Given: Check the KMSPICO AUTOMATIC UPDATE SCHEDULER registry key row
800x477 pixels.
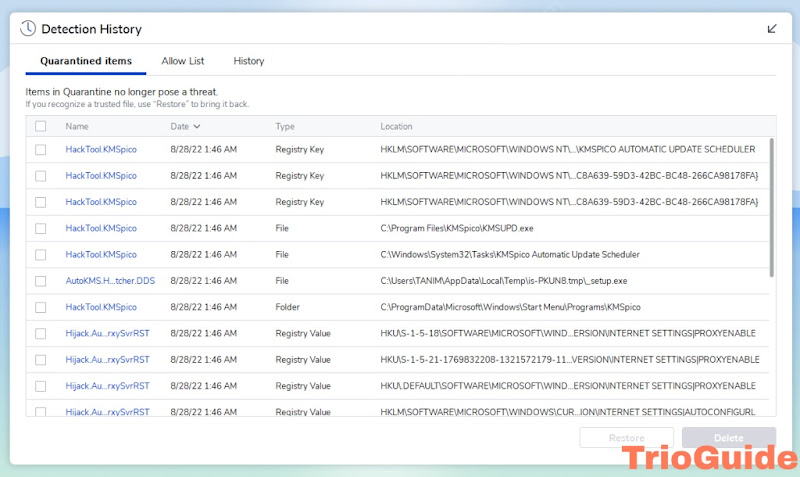Looking at the screenshot, I should [41, 149].
